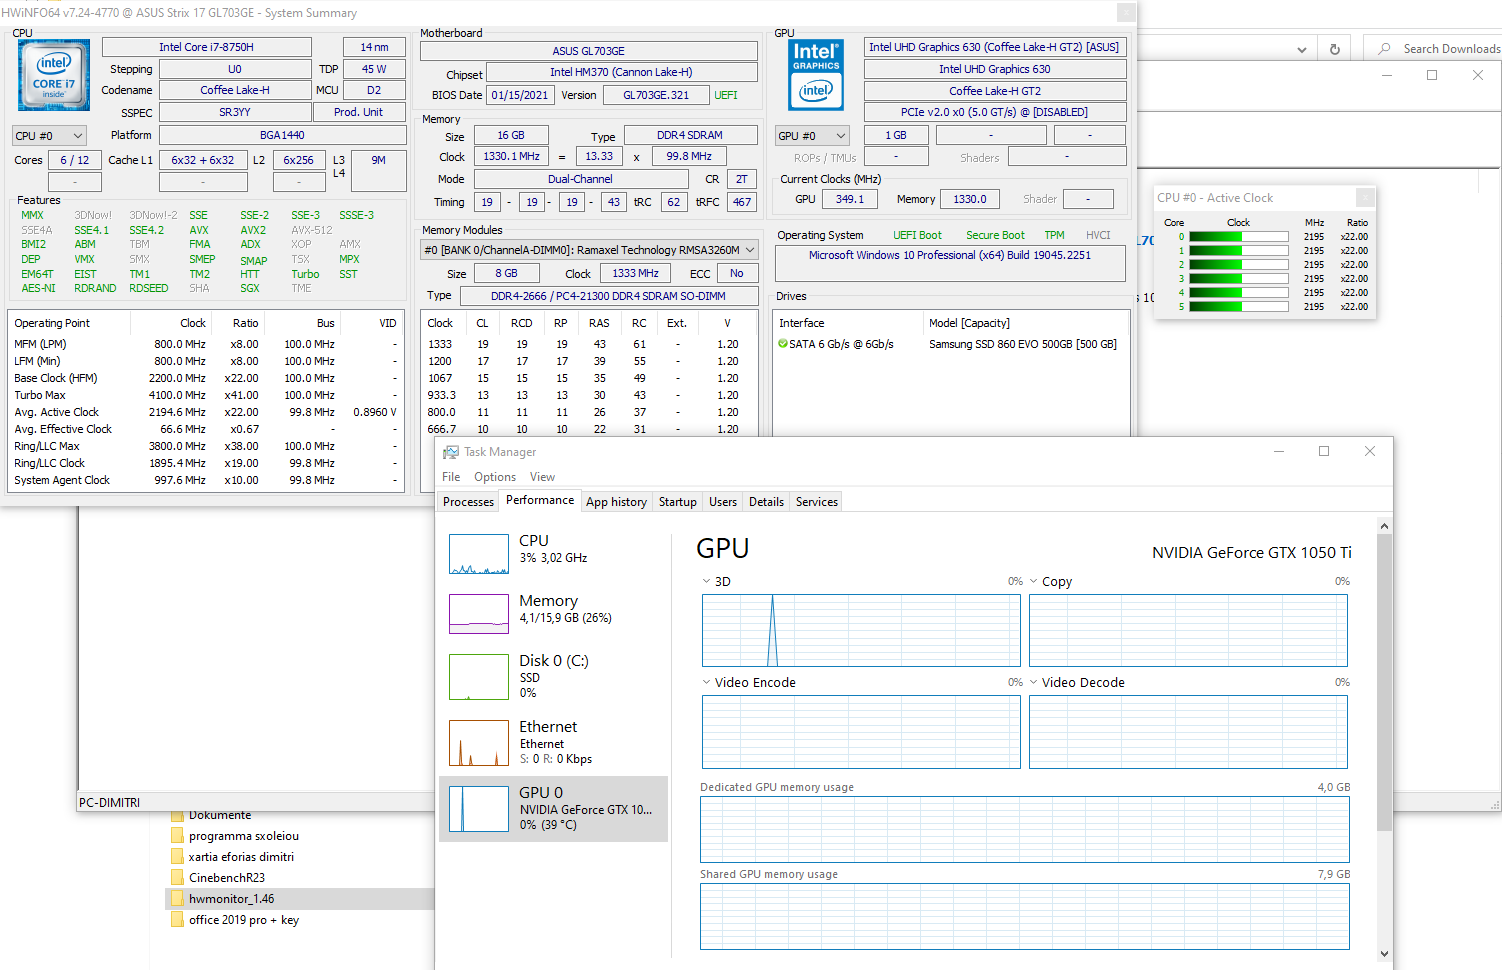1502x970 pixels.
Task: Open the Video Decode graph dropdown
Action: tap(1034, 682)
